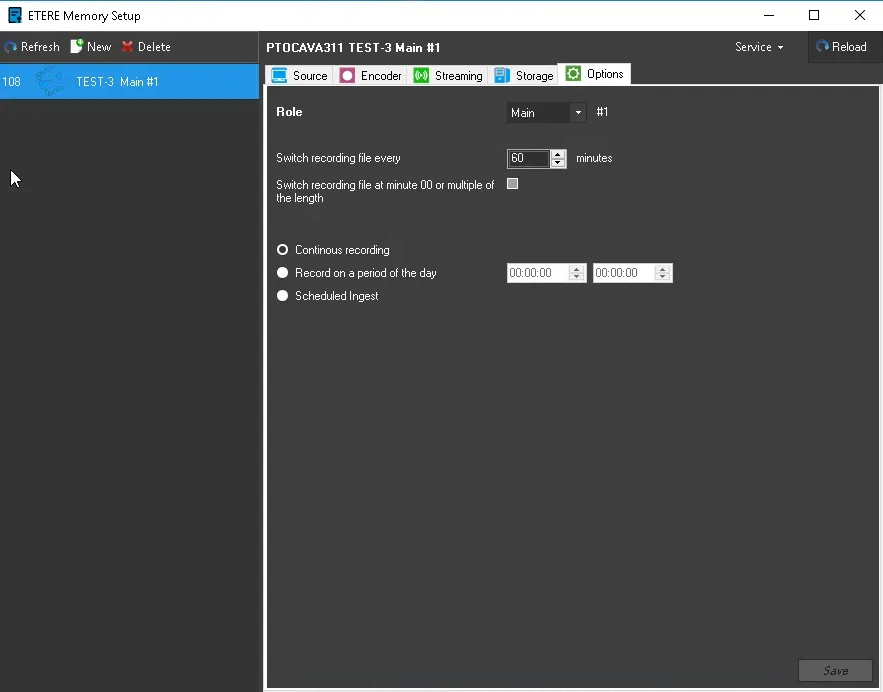Select the Continous recording radio button
The width and height of the screenshot is (883, 692).
click(x=283, y=250)
